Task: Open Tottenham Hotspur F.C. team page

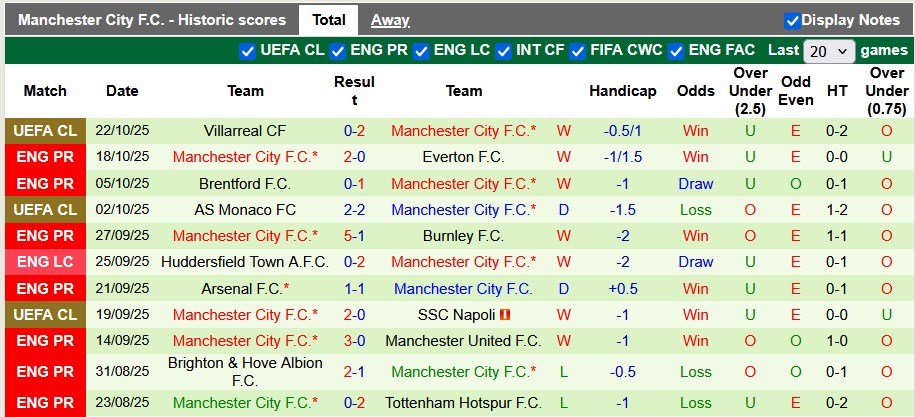Action: 463,404
